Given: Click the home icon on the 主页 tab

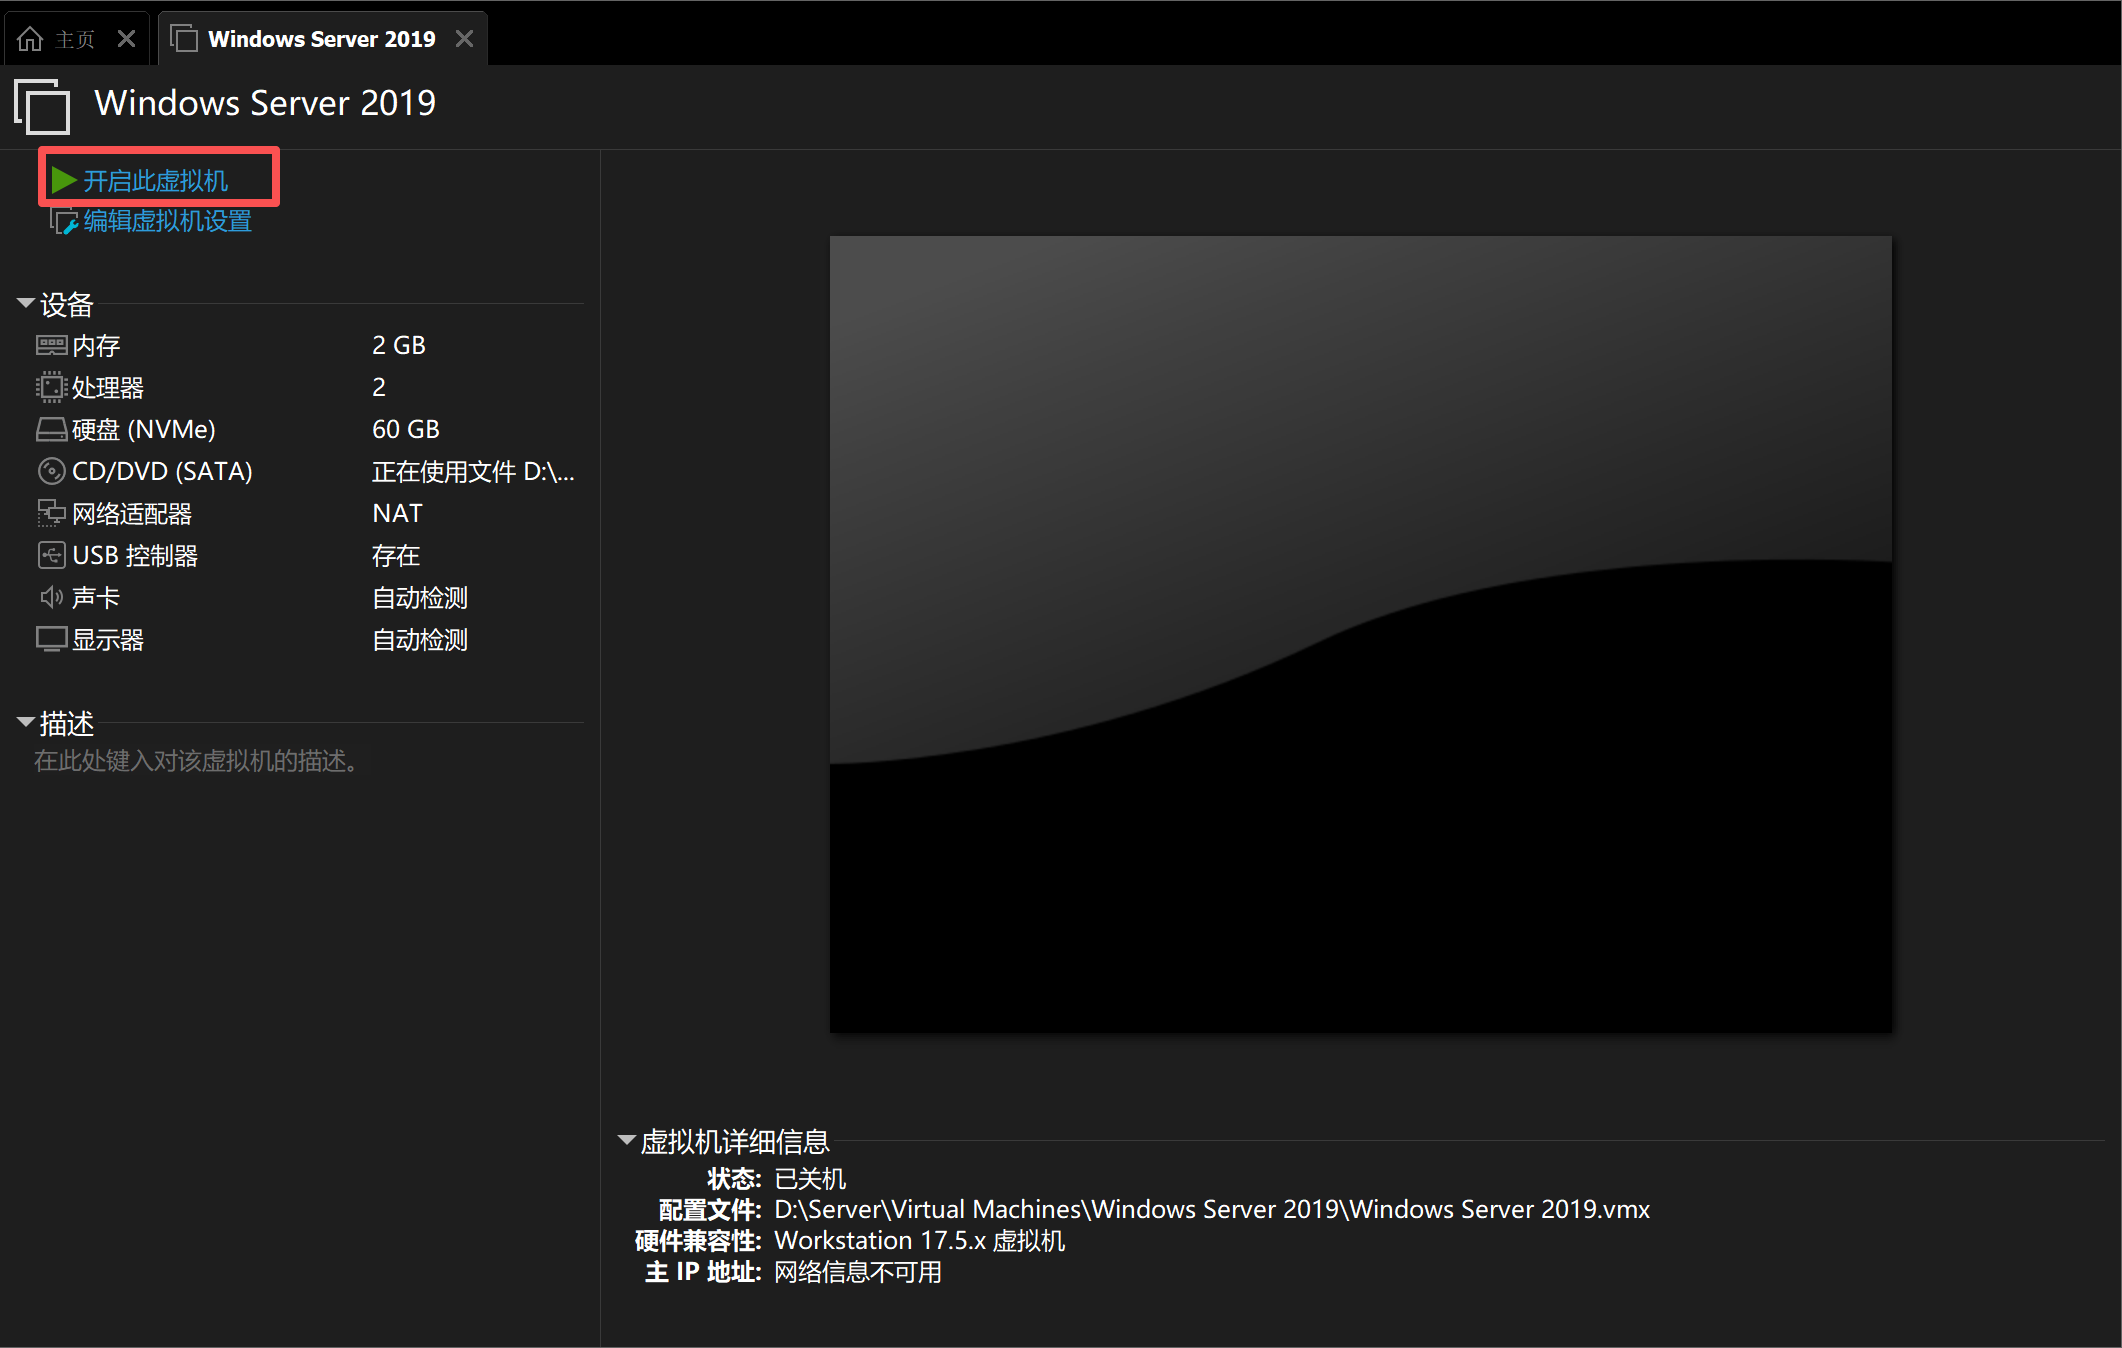Looking at the screenshot, I should pyautogui.click(x=31, y=39).
